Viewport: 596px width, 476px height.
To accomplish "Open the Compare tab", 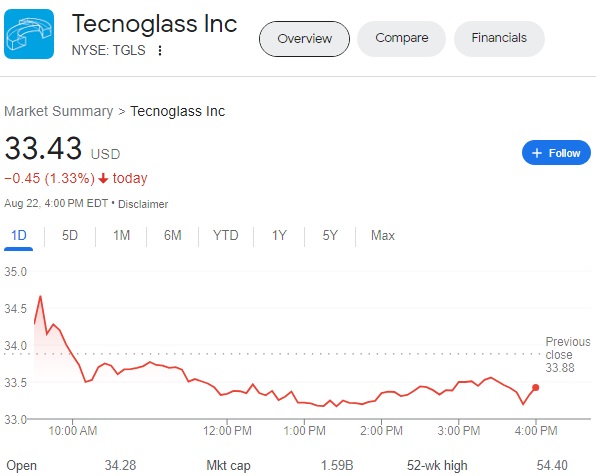I will click(402, 38).
